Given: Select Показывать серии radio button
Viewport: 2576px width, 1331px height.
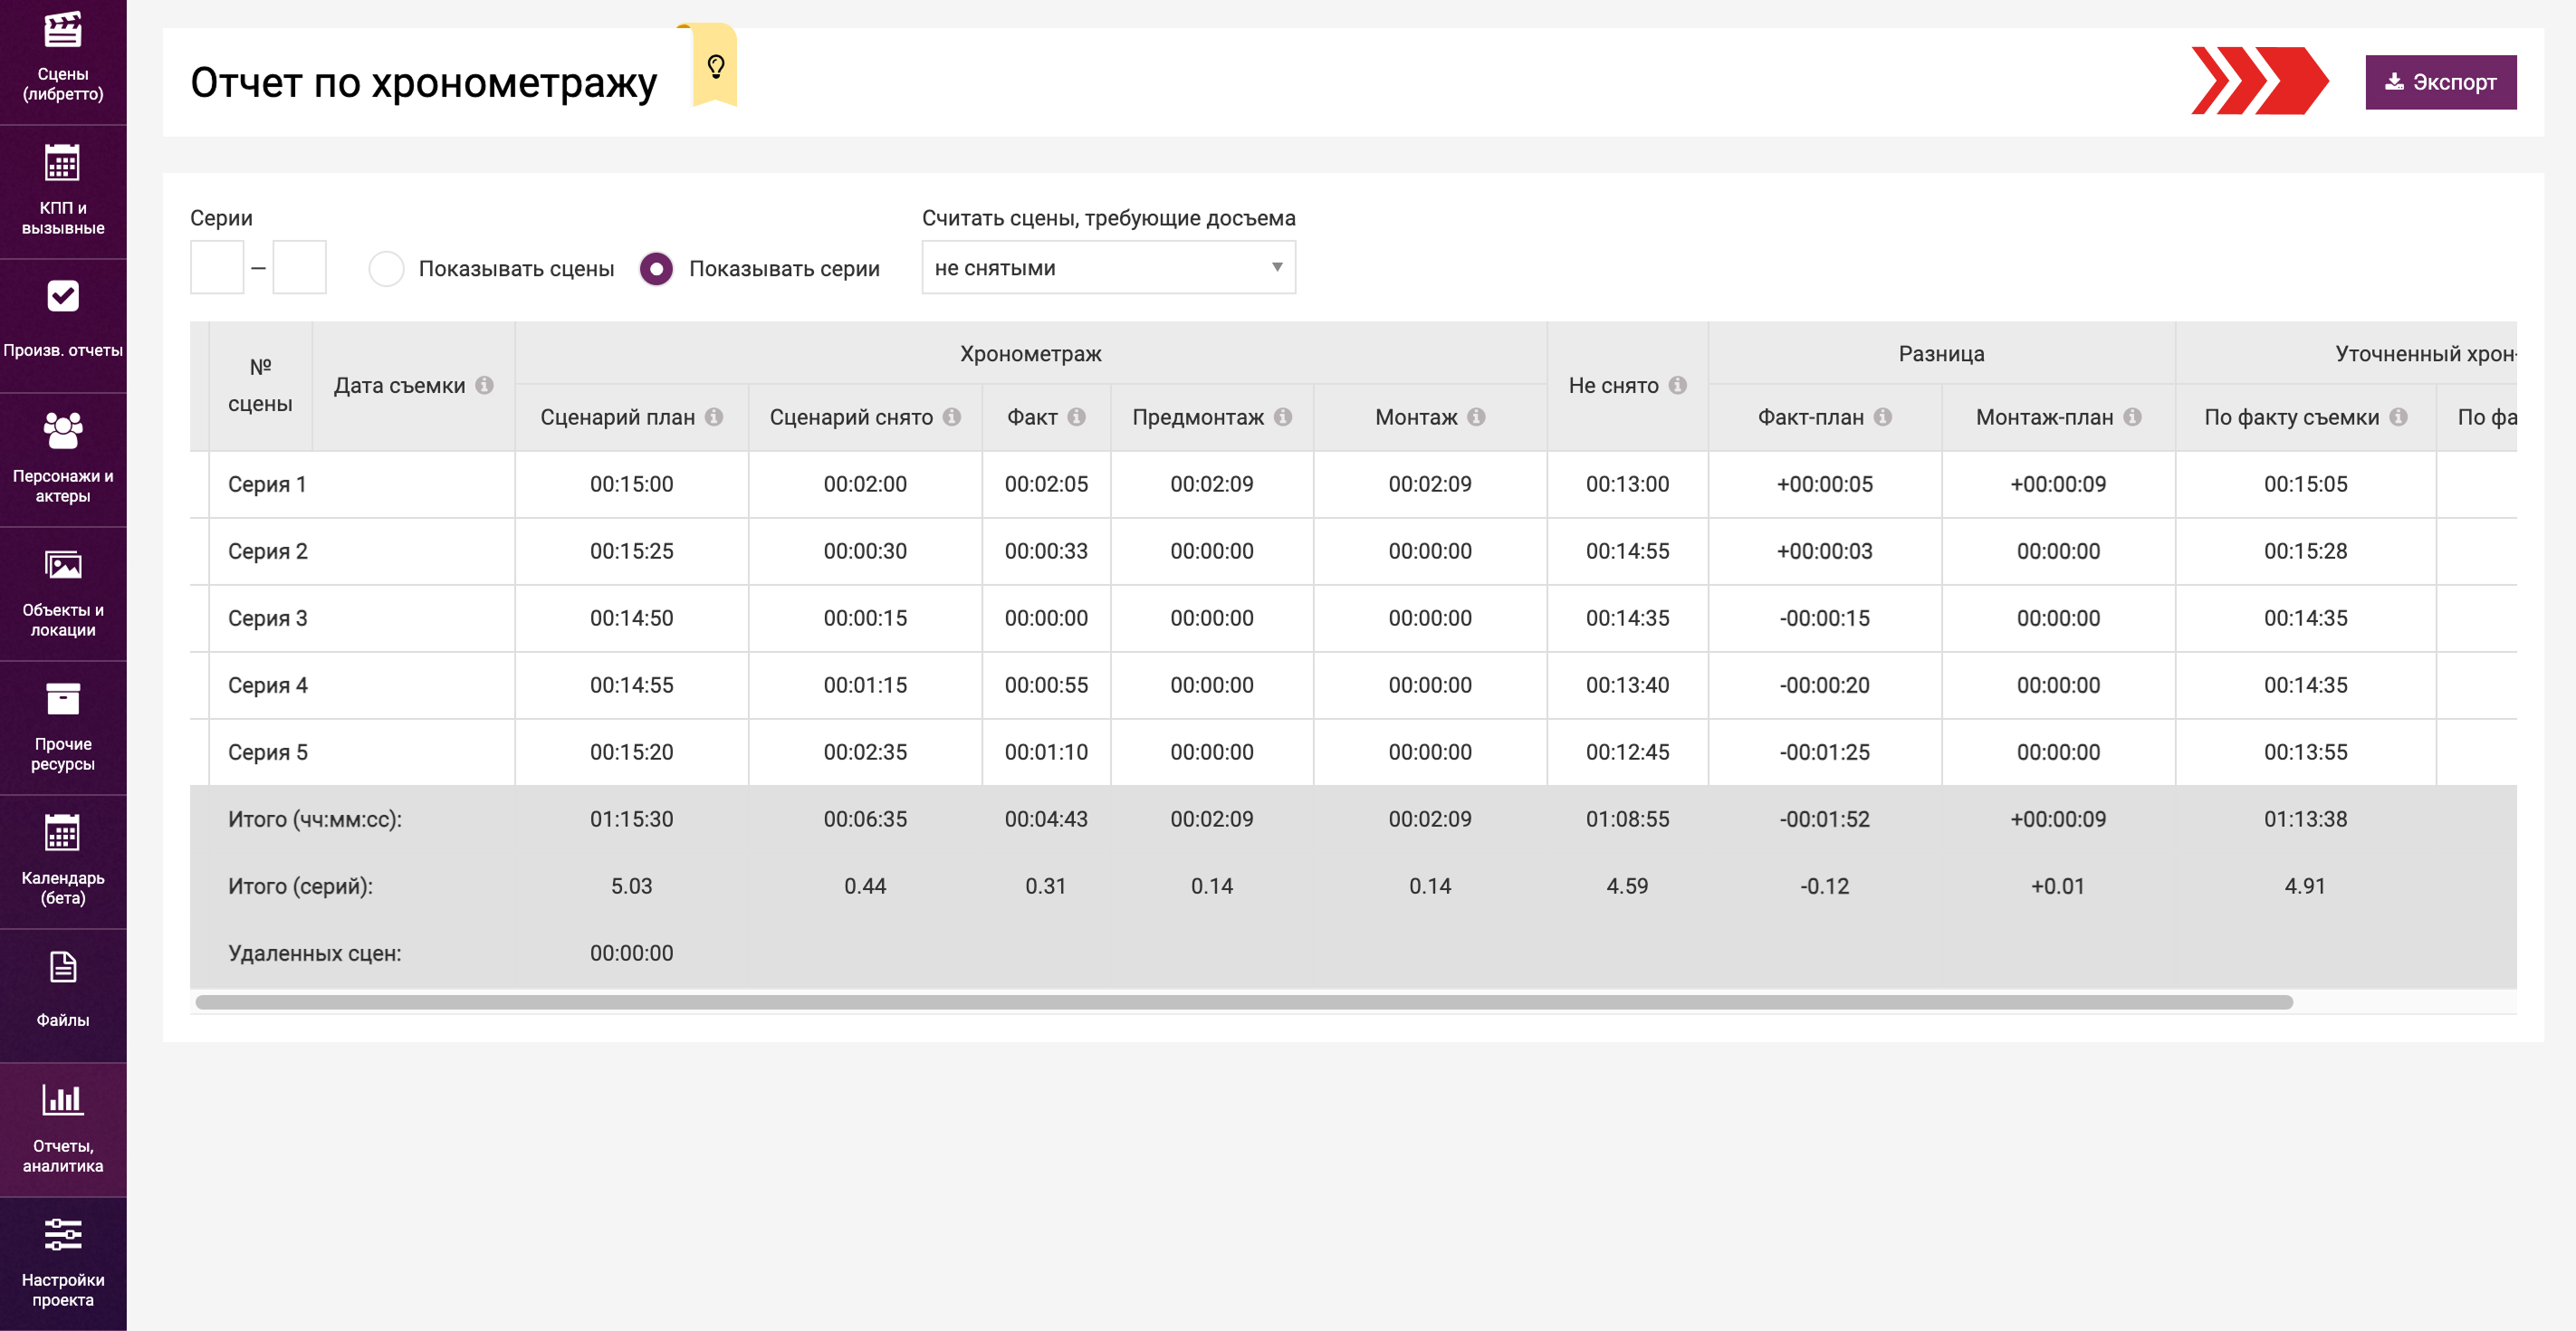Looking at the screenshot, I should click(656, 268).
